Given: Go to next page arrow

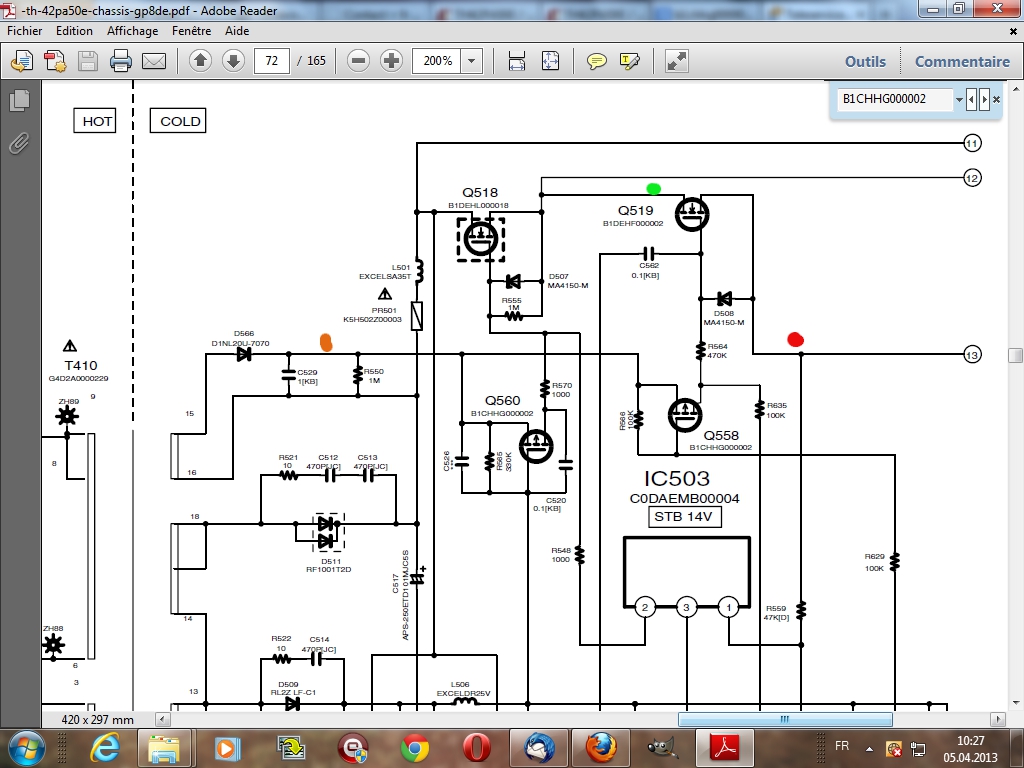Looking at the screenshot, I should (x=233, y=61).
